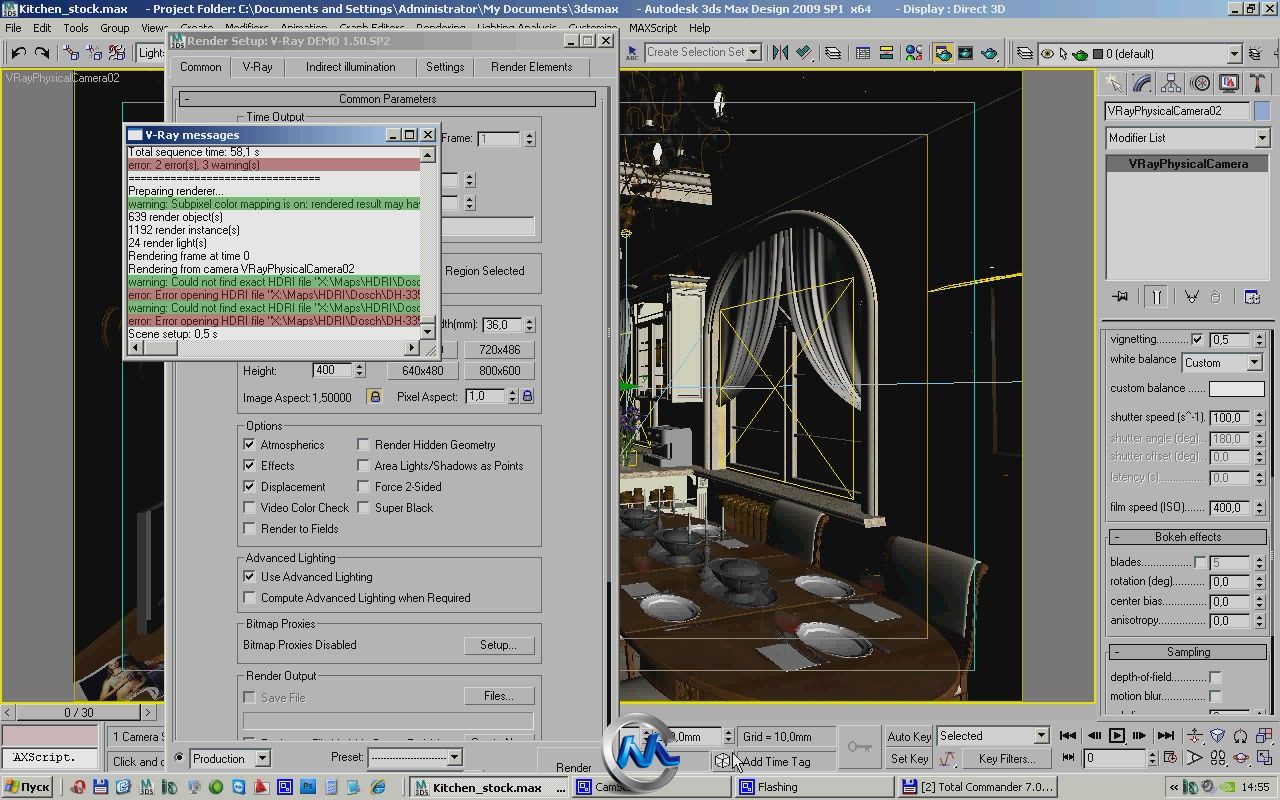Open the Motion command panel tab
This screenshot has height=800, width=1280.
pos(1201,84)
